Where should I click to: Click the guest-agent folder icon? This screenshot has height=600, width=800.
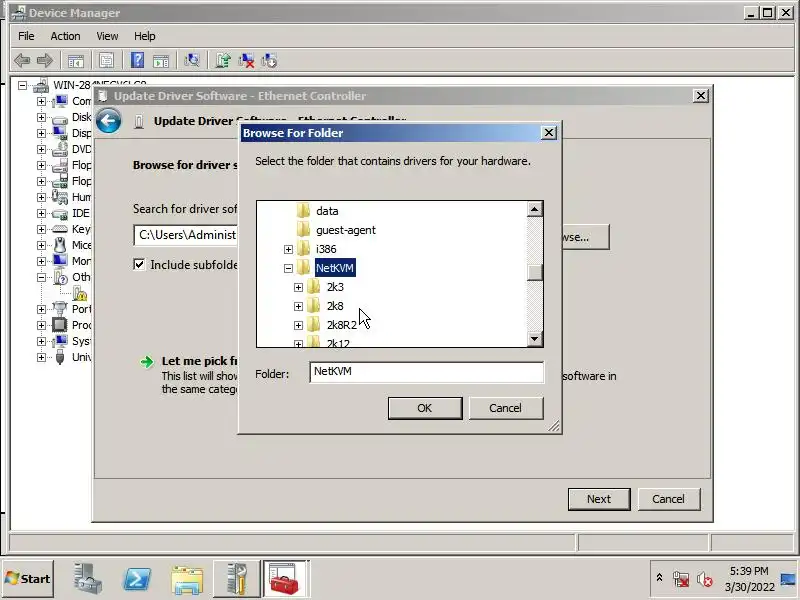tap(303, 230)
